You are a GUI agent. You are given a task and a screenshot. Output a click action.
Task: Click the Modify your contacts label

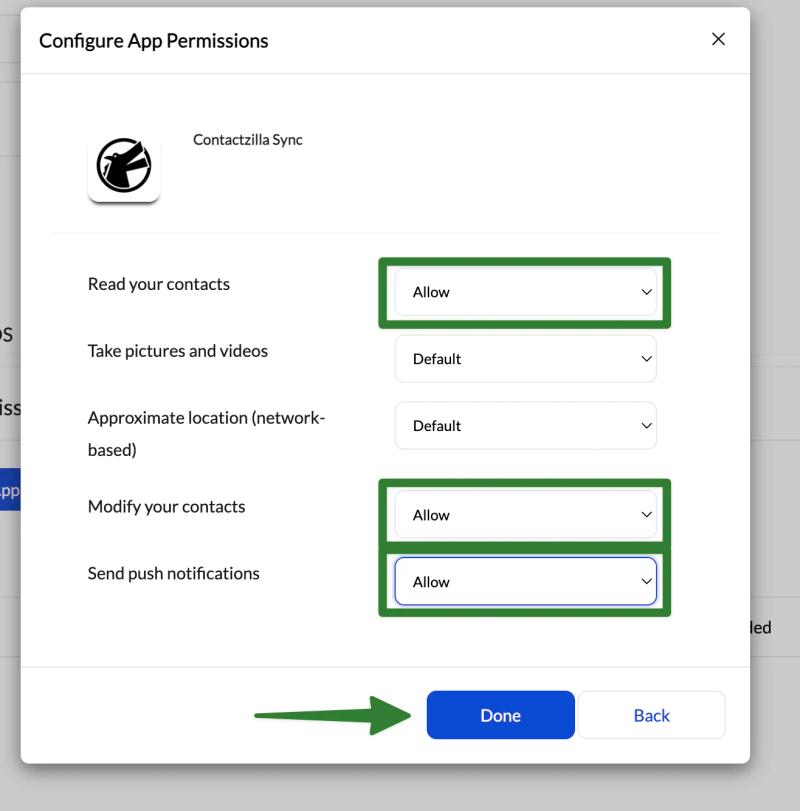166,506
